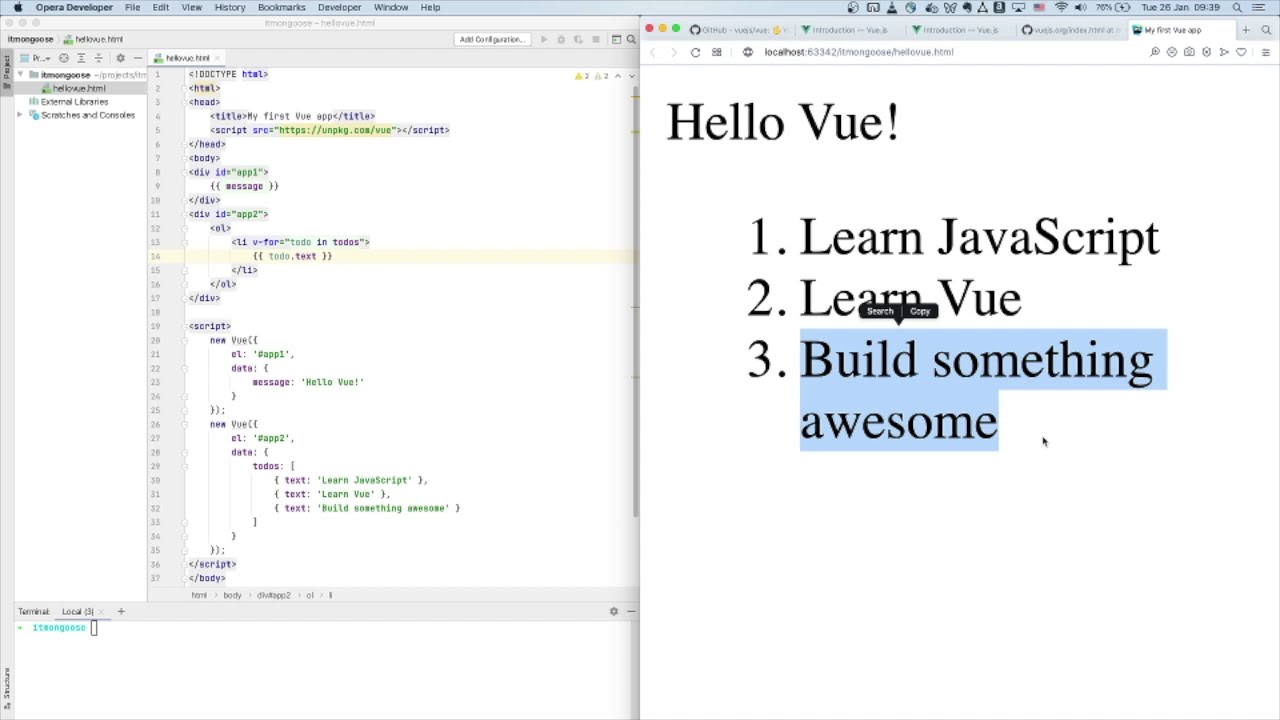The height and width of the screenshot is (720, 1280).
Task: Close the Local (3) terminal tab
Action: [101, 611]
